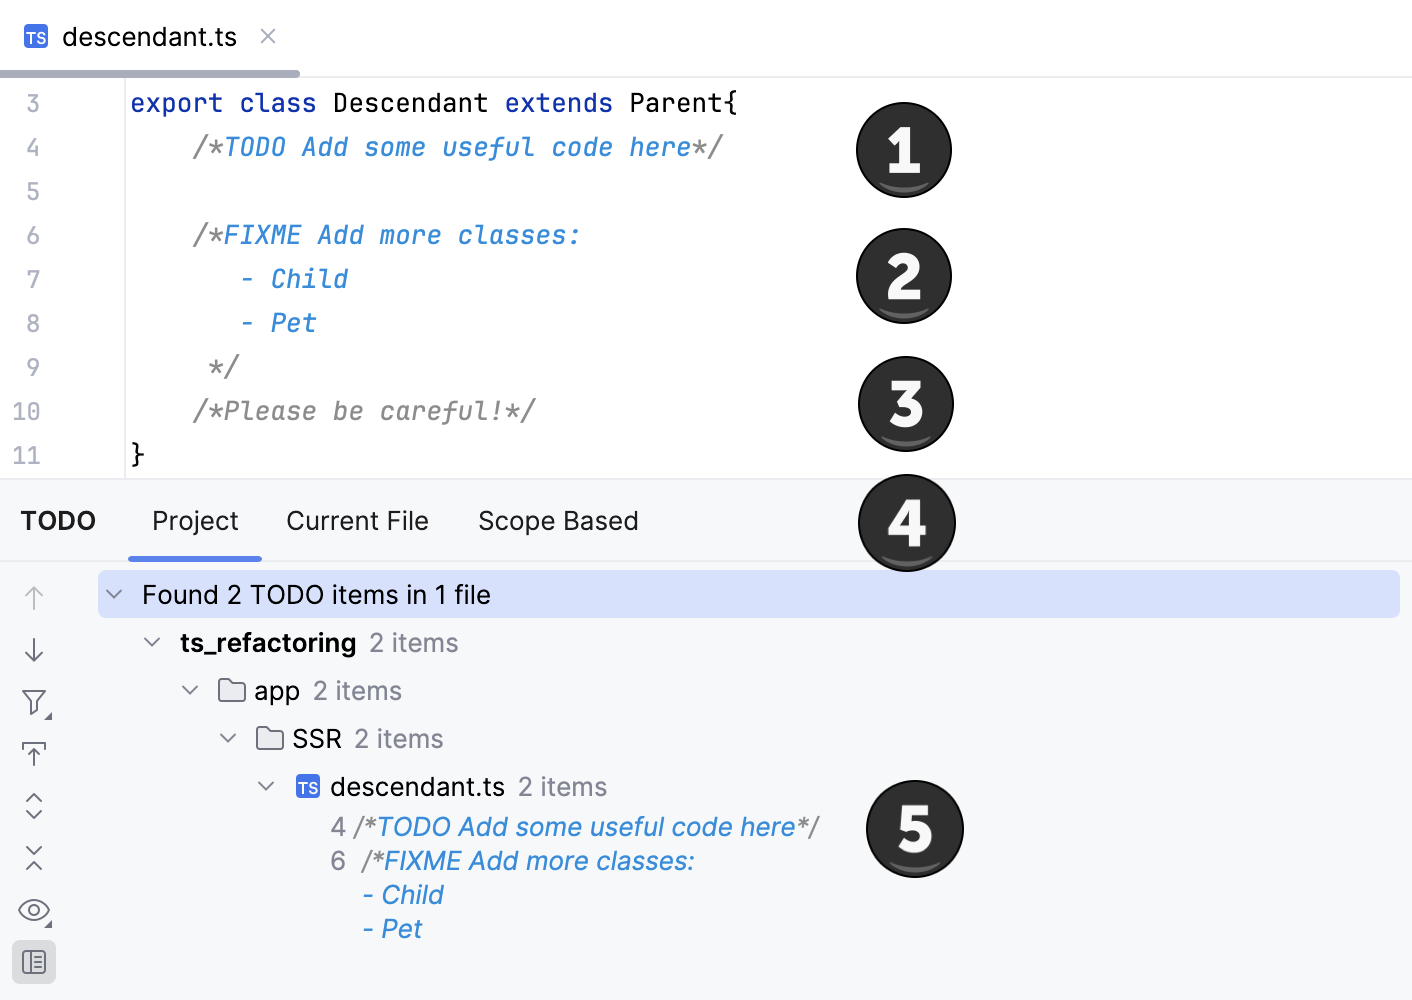Collapse the descendant.ts tree entry
1412x1000 pixels.
tap(266, 786)
